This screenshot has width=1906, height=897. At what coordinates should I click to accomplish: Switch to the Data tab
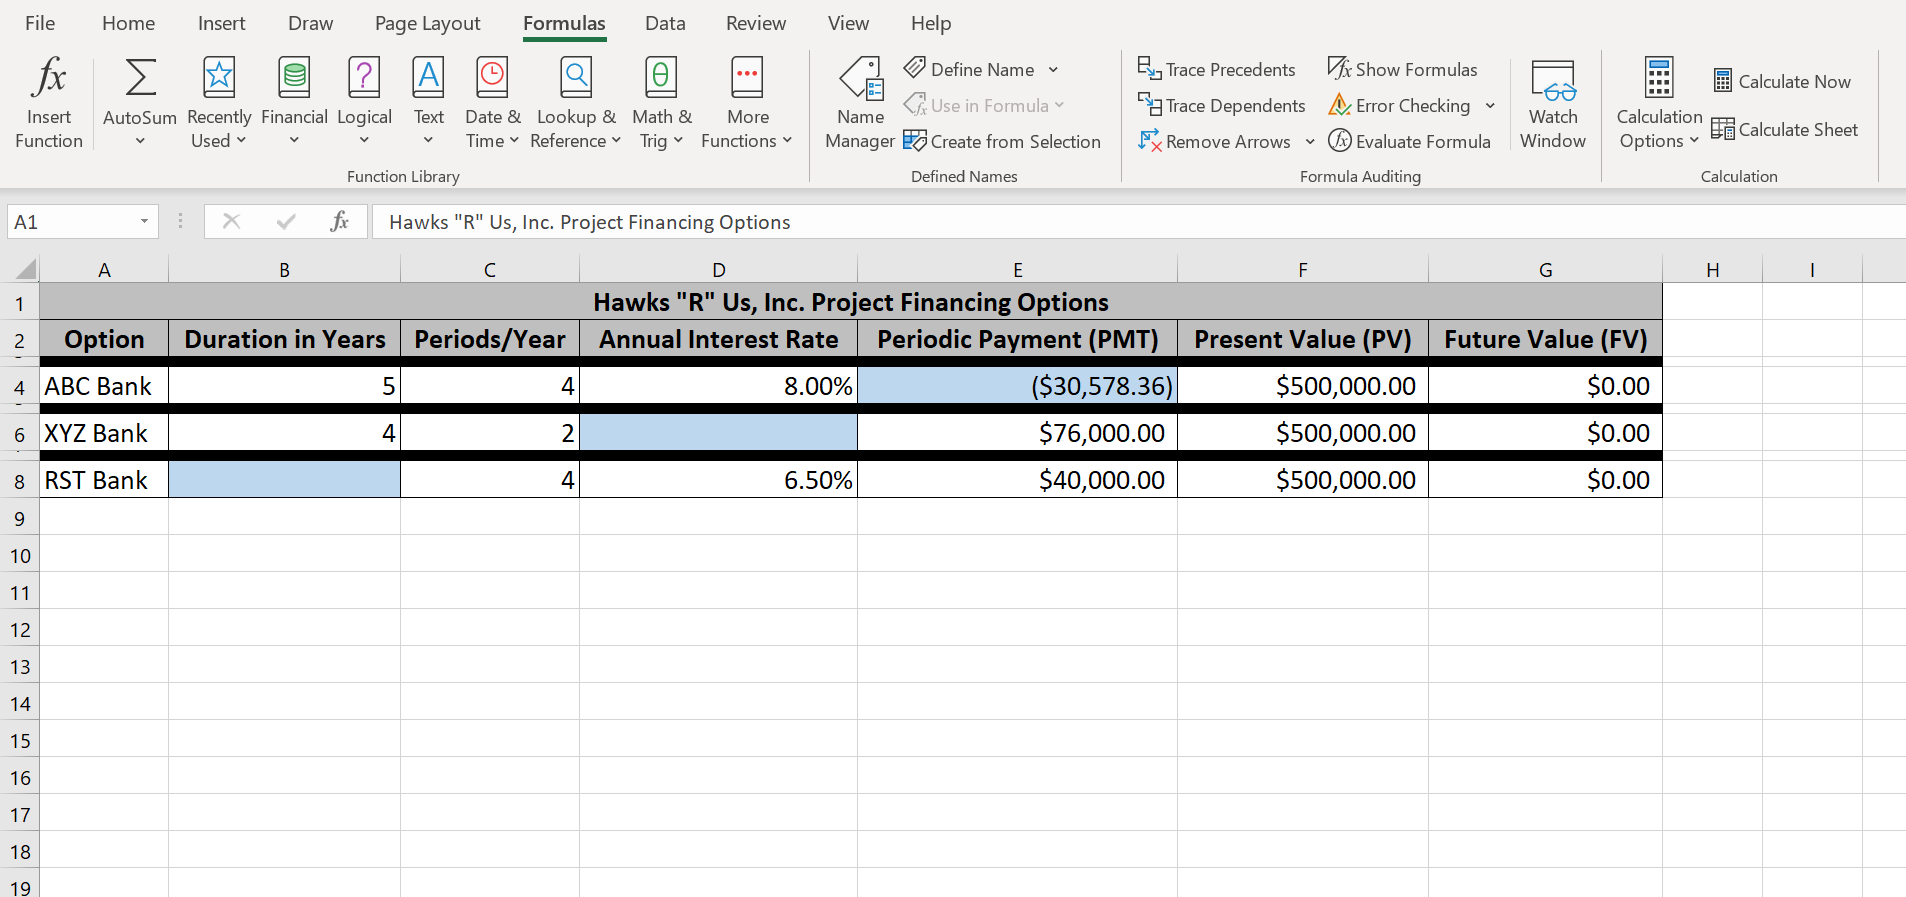[x=665, y=23]
